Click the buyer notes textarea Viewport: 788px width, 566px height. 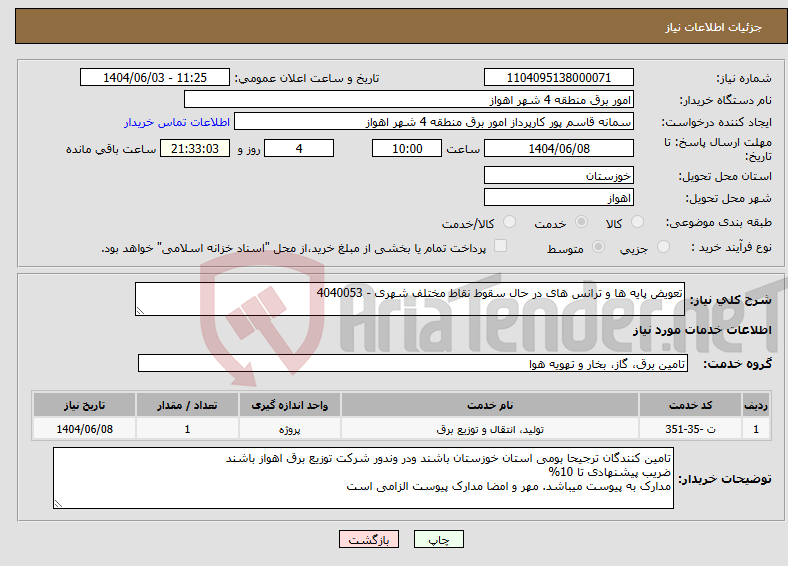tap(363, 478)
